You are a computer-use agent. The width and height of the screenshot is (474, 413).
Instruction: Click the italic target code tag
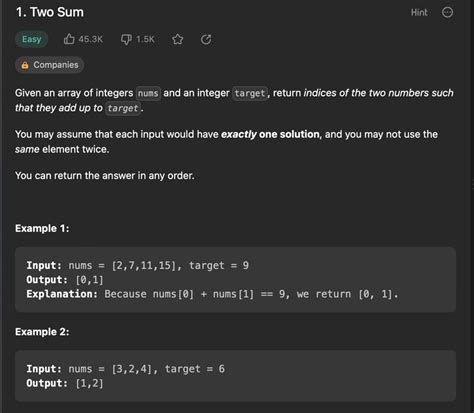point(123,108)
